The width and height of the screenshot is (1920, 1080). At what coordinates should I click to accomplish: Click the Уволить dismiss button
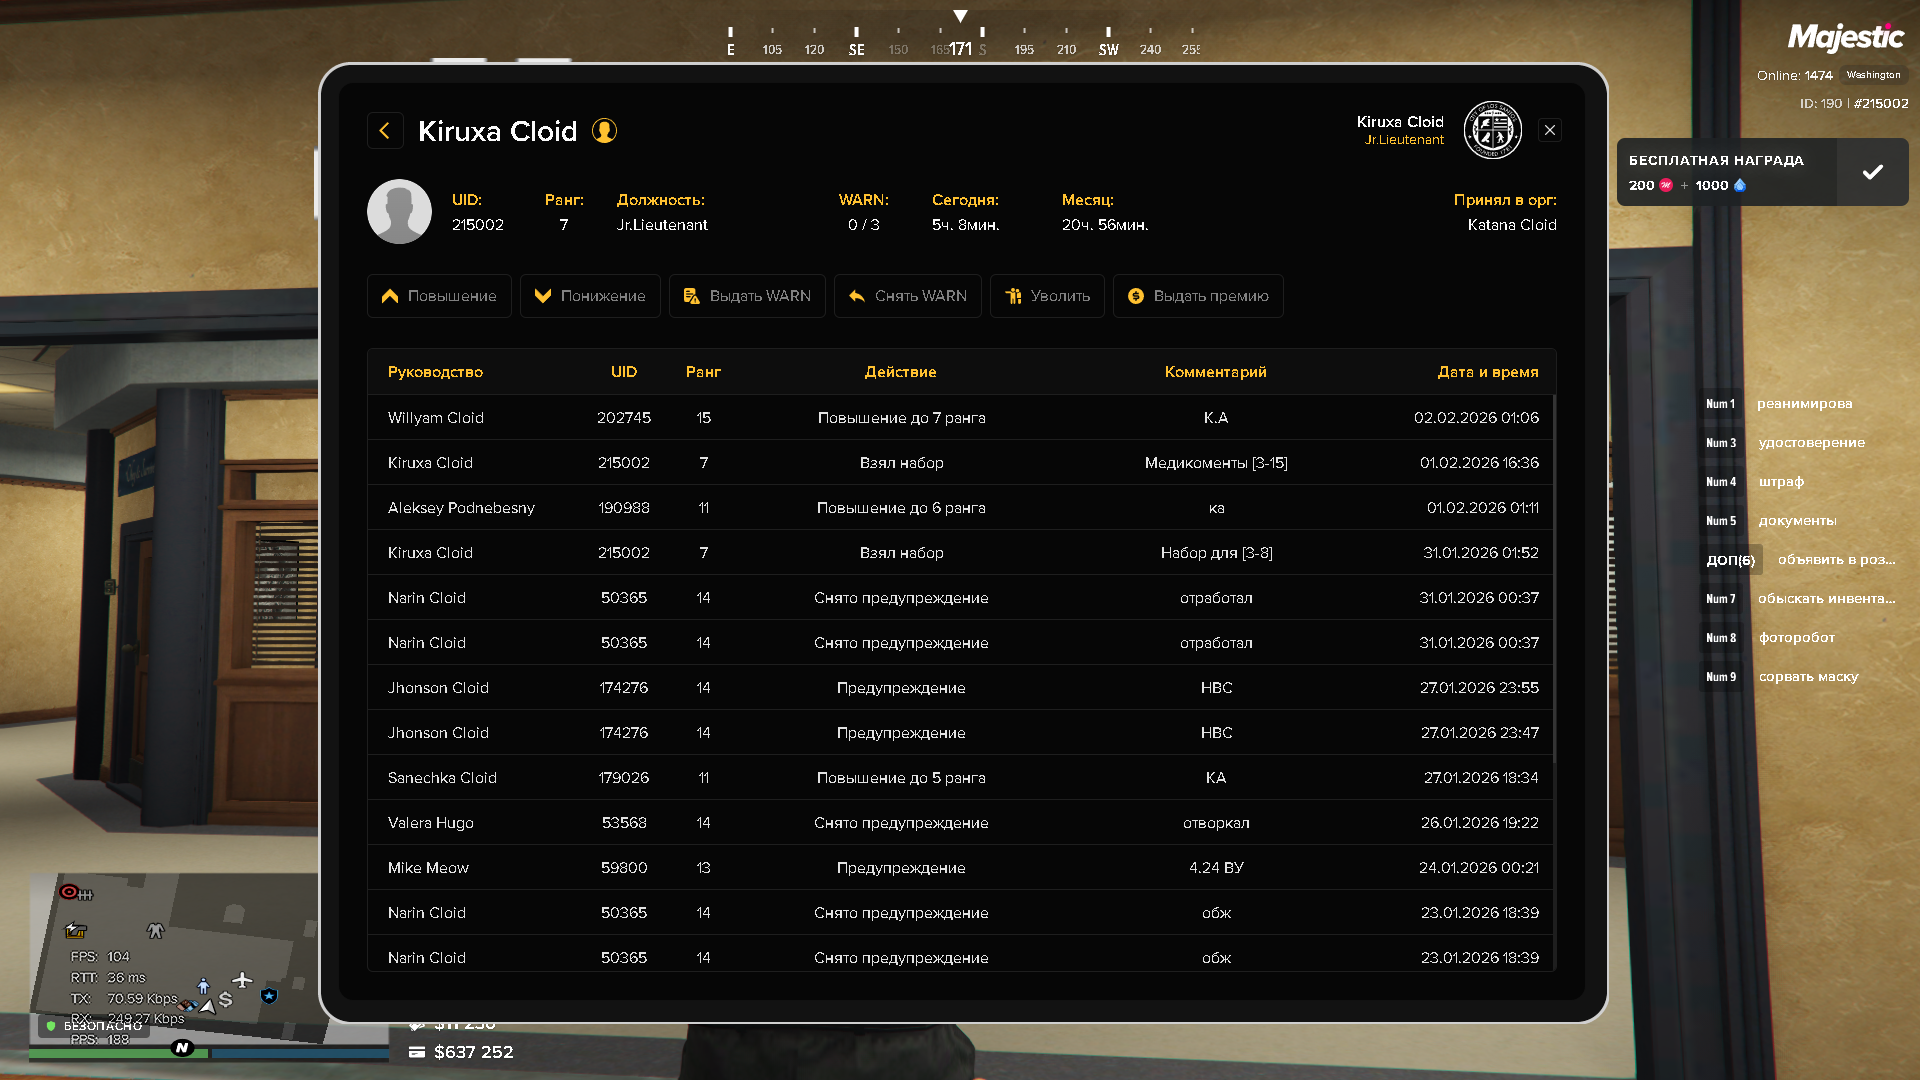(x=1047, y=296)
